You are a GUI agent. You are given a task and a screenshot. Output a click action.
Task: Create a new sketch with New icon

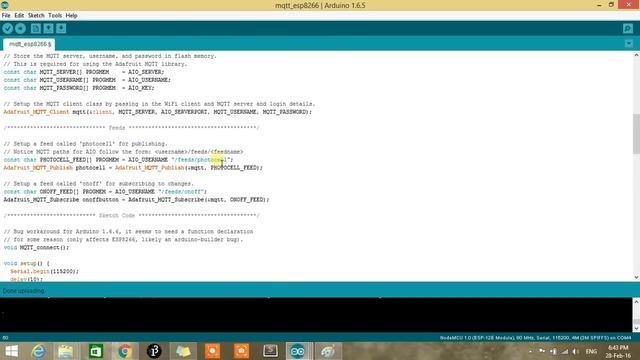[x=36, y=29]
